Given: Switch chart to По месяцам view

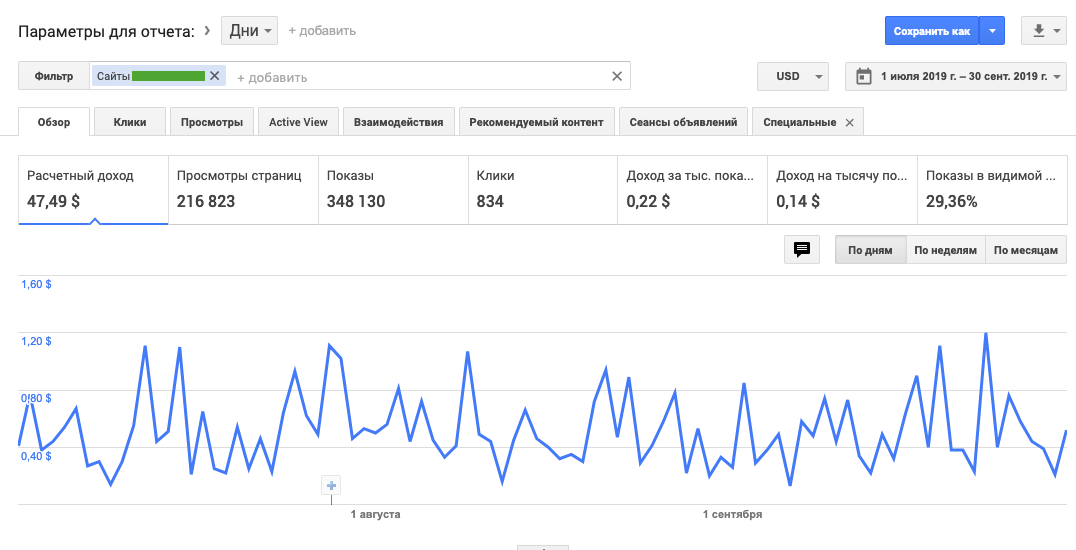Looking at the screenshot, I should [1026, 250].
